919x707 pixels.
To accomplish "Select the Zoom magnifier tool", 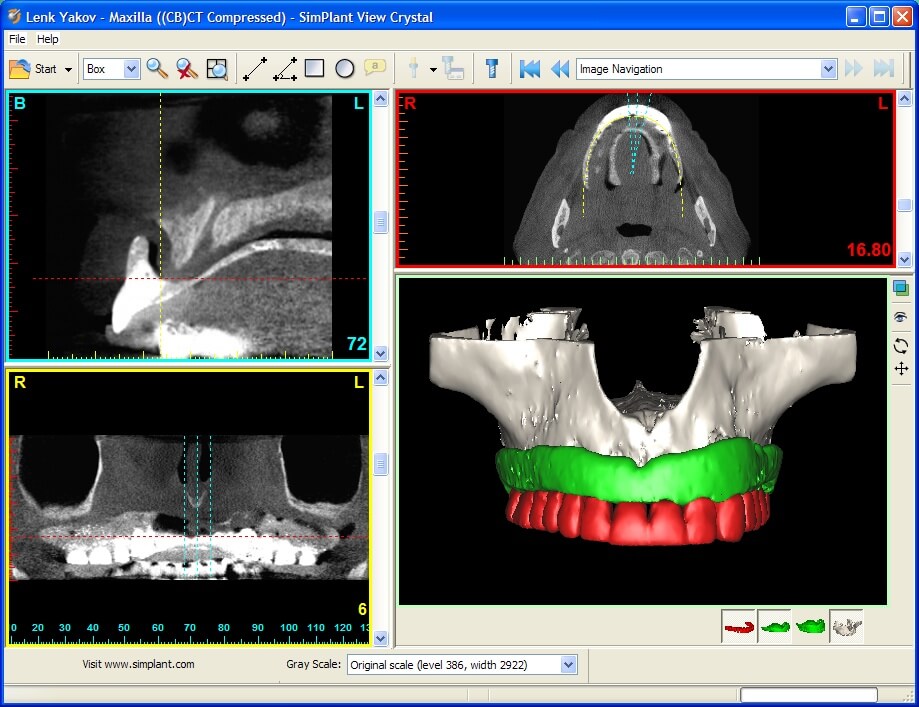I will [155, 68].
